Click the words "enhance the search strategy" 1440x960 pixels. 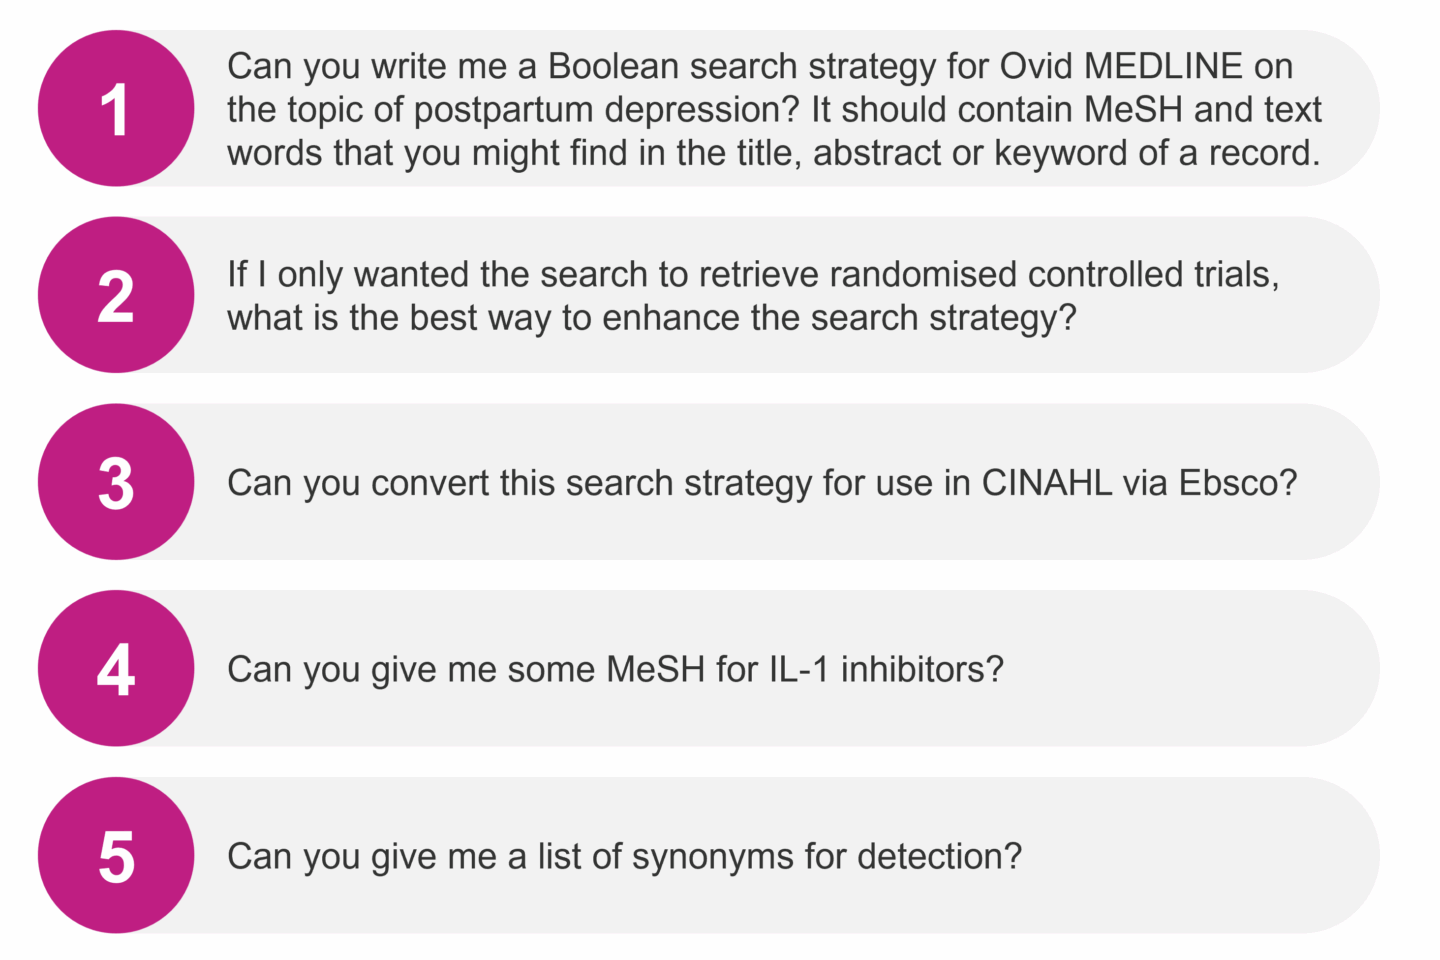point(838,318)
